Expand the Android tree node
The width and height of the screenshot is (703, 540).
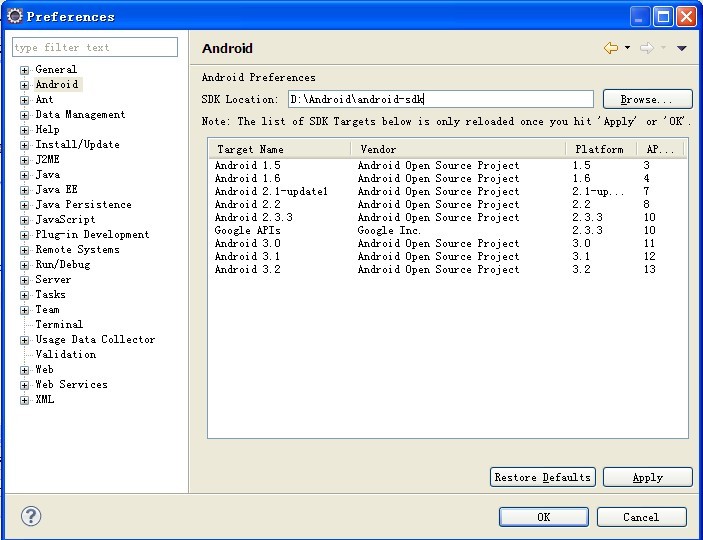[24, 85]
